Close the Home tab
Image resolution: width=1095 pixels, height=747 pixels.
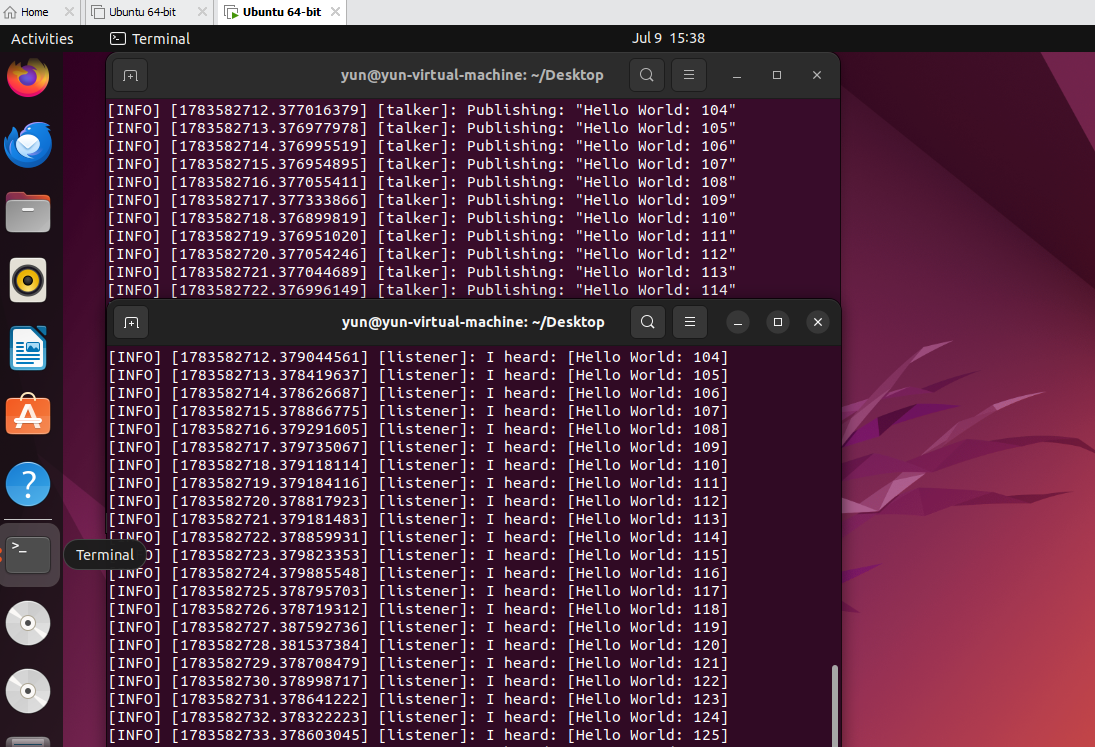[x=69, y=12]
